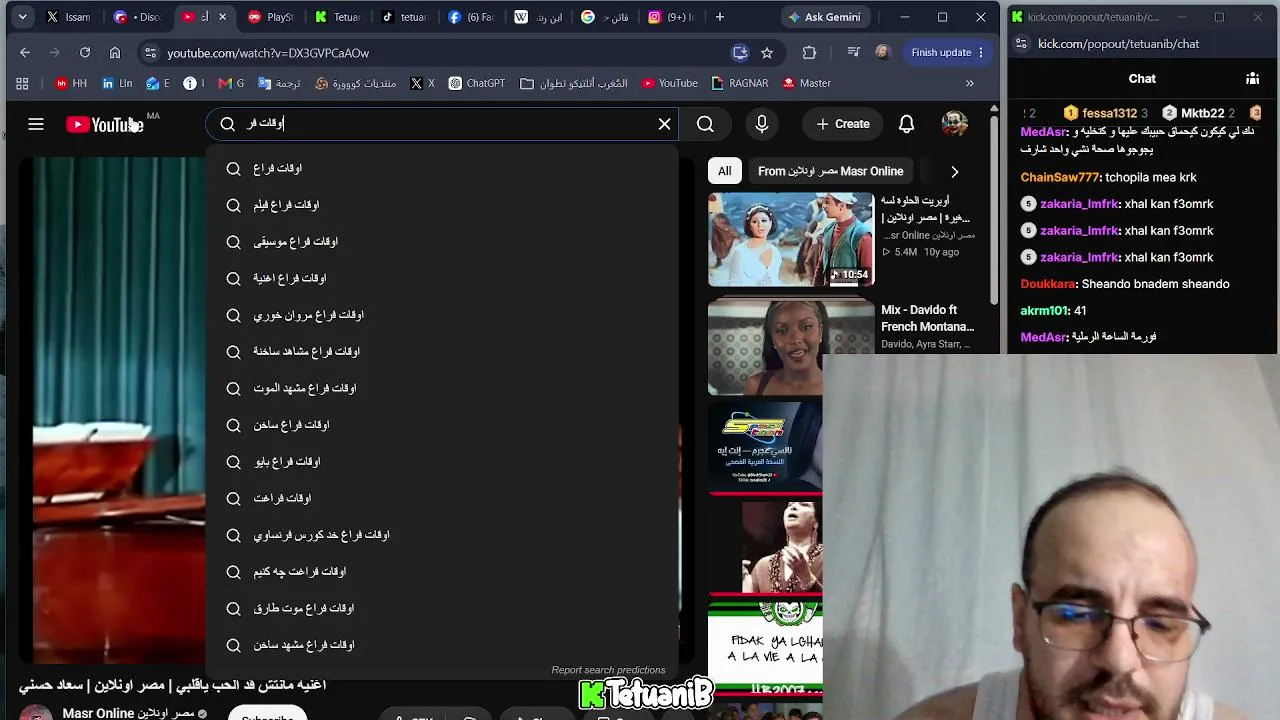Open the YouTube guide hamburger menu

(36, 124)
